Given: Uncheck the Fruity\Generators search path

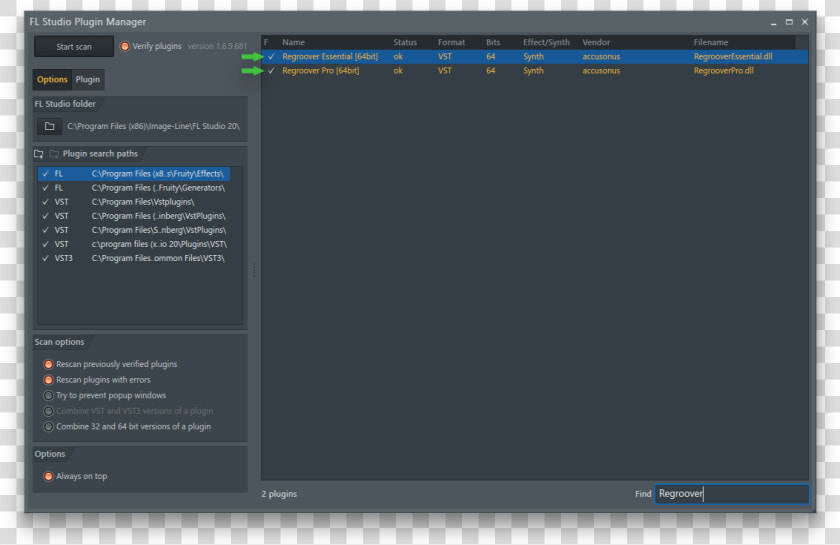Looking at the screenshot, I should point(46,188).
